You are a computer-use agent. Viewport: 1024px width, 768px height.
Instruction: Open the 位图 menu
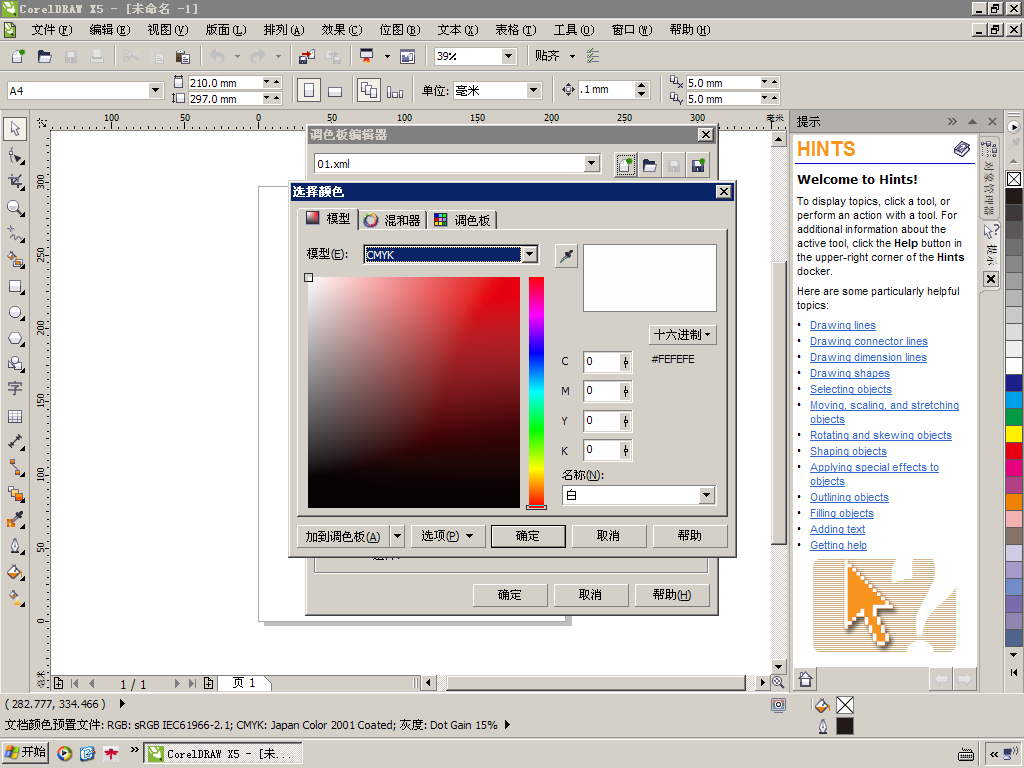400,30
